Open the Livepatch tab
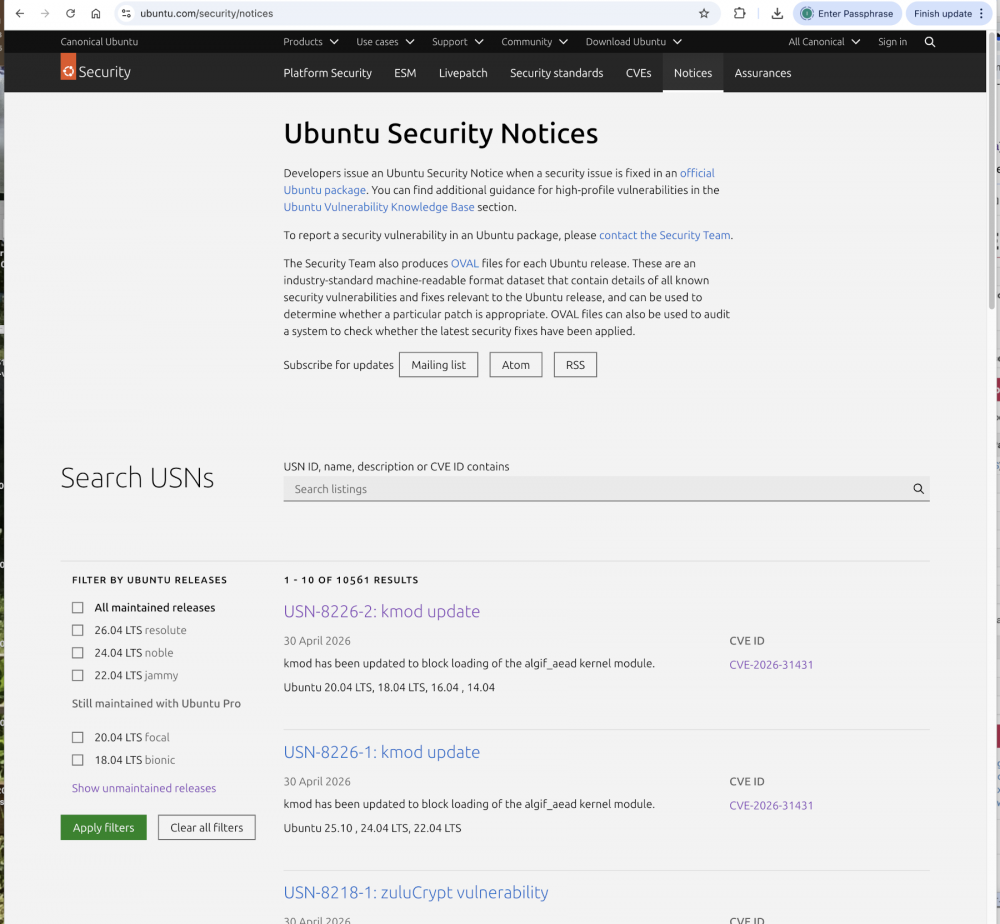The width and height of the screenshot is (1000, 924). point(463,73)
